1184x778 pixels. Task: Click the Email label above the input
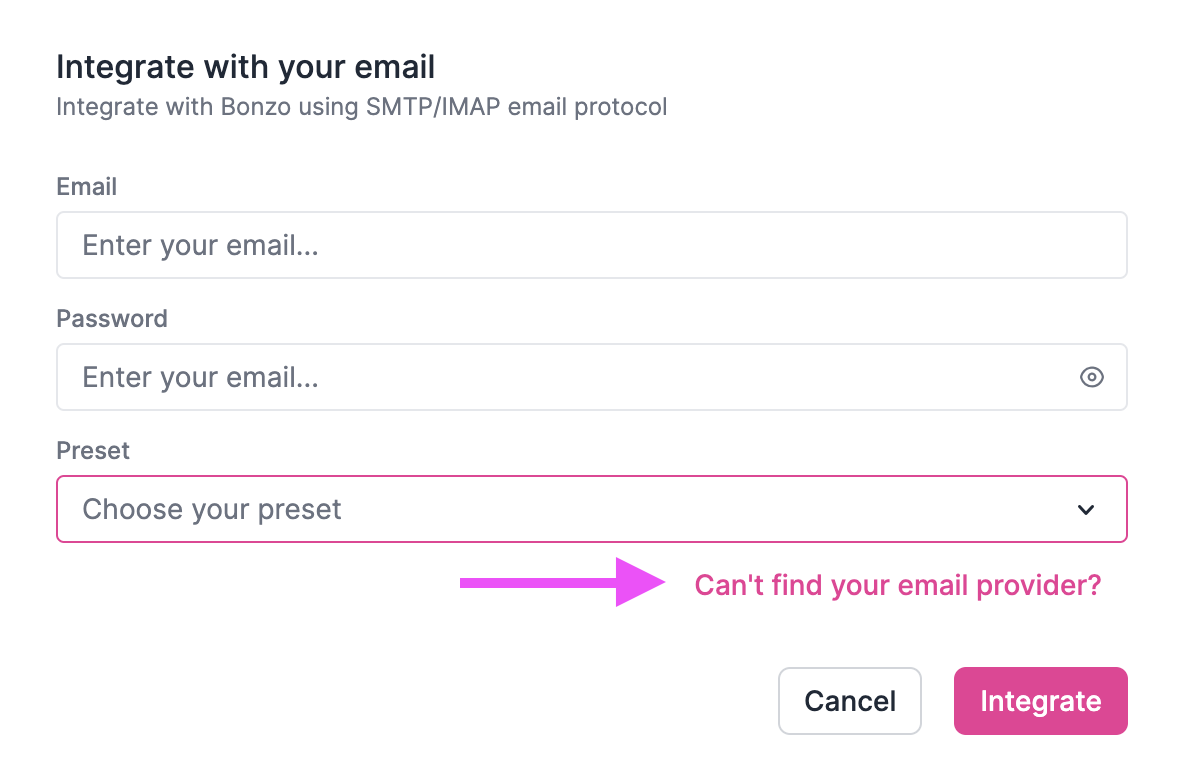click(x=86, y=186)
